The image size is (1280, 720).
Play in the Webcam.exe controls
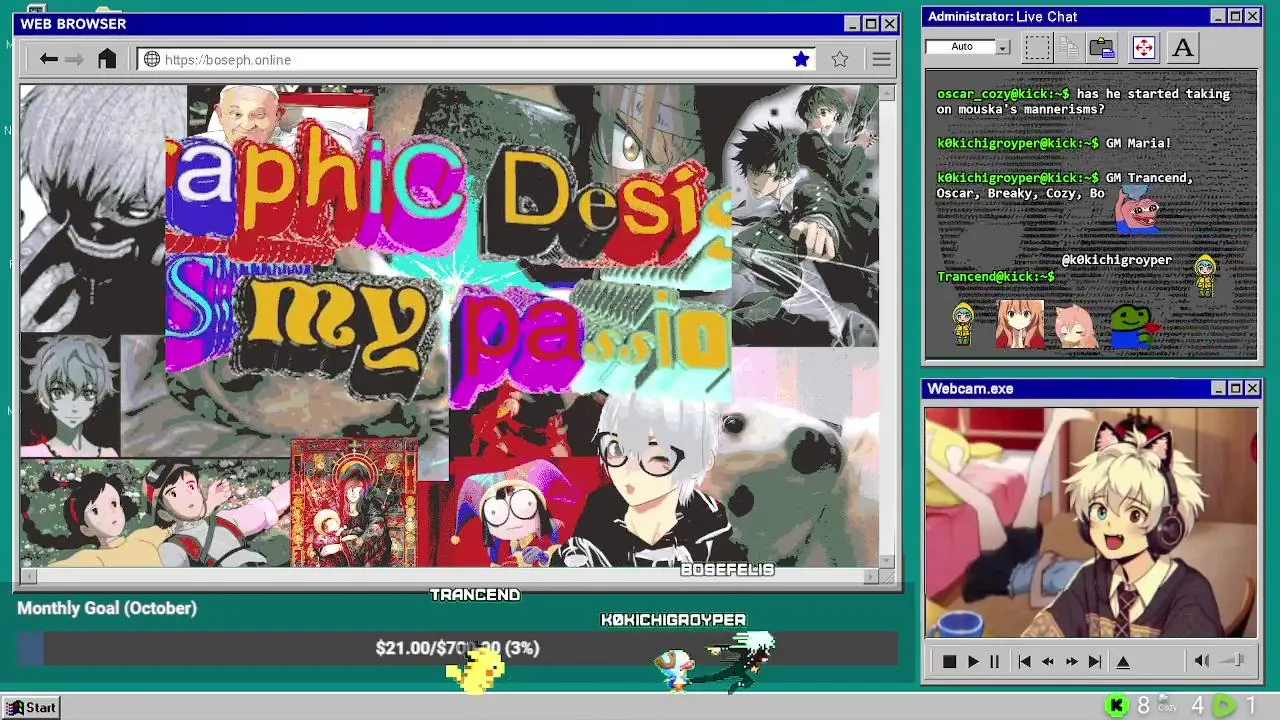972,661
